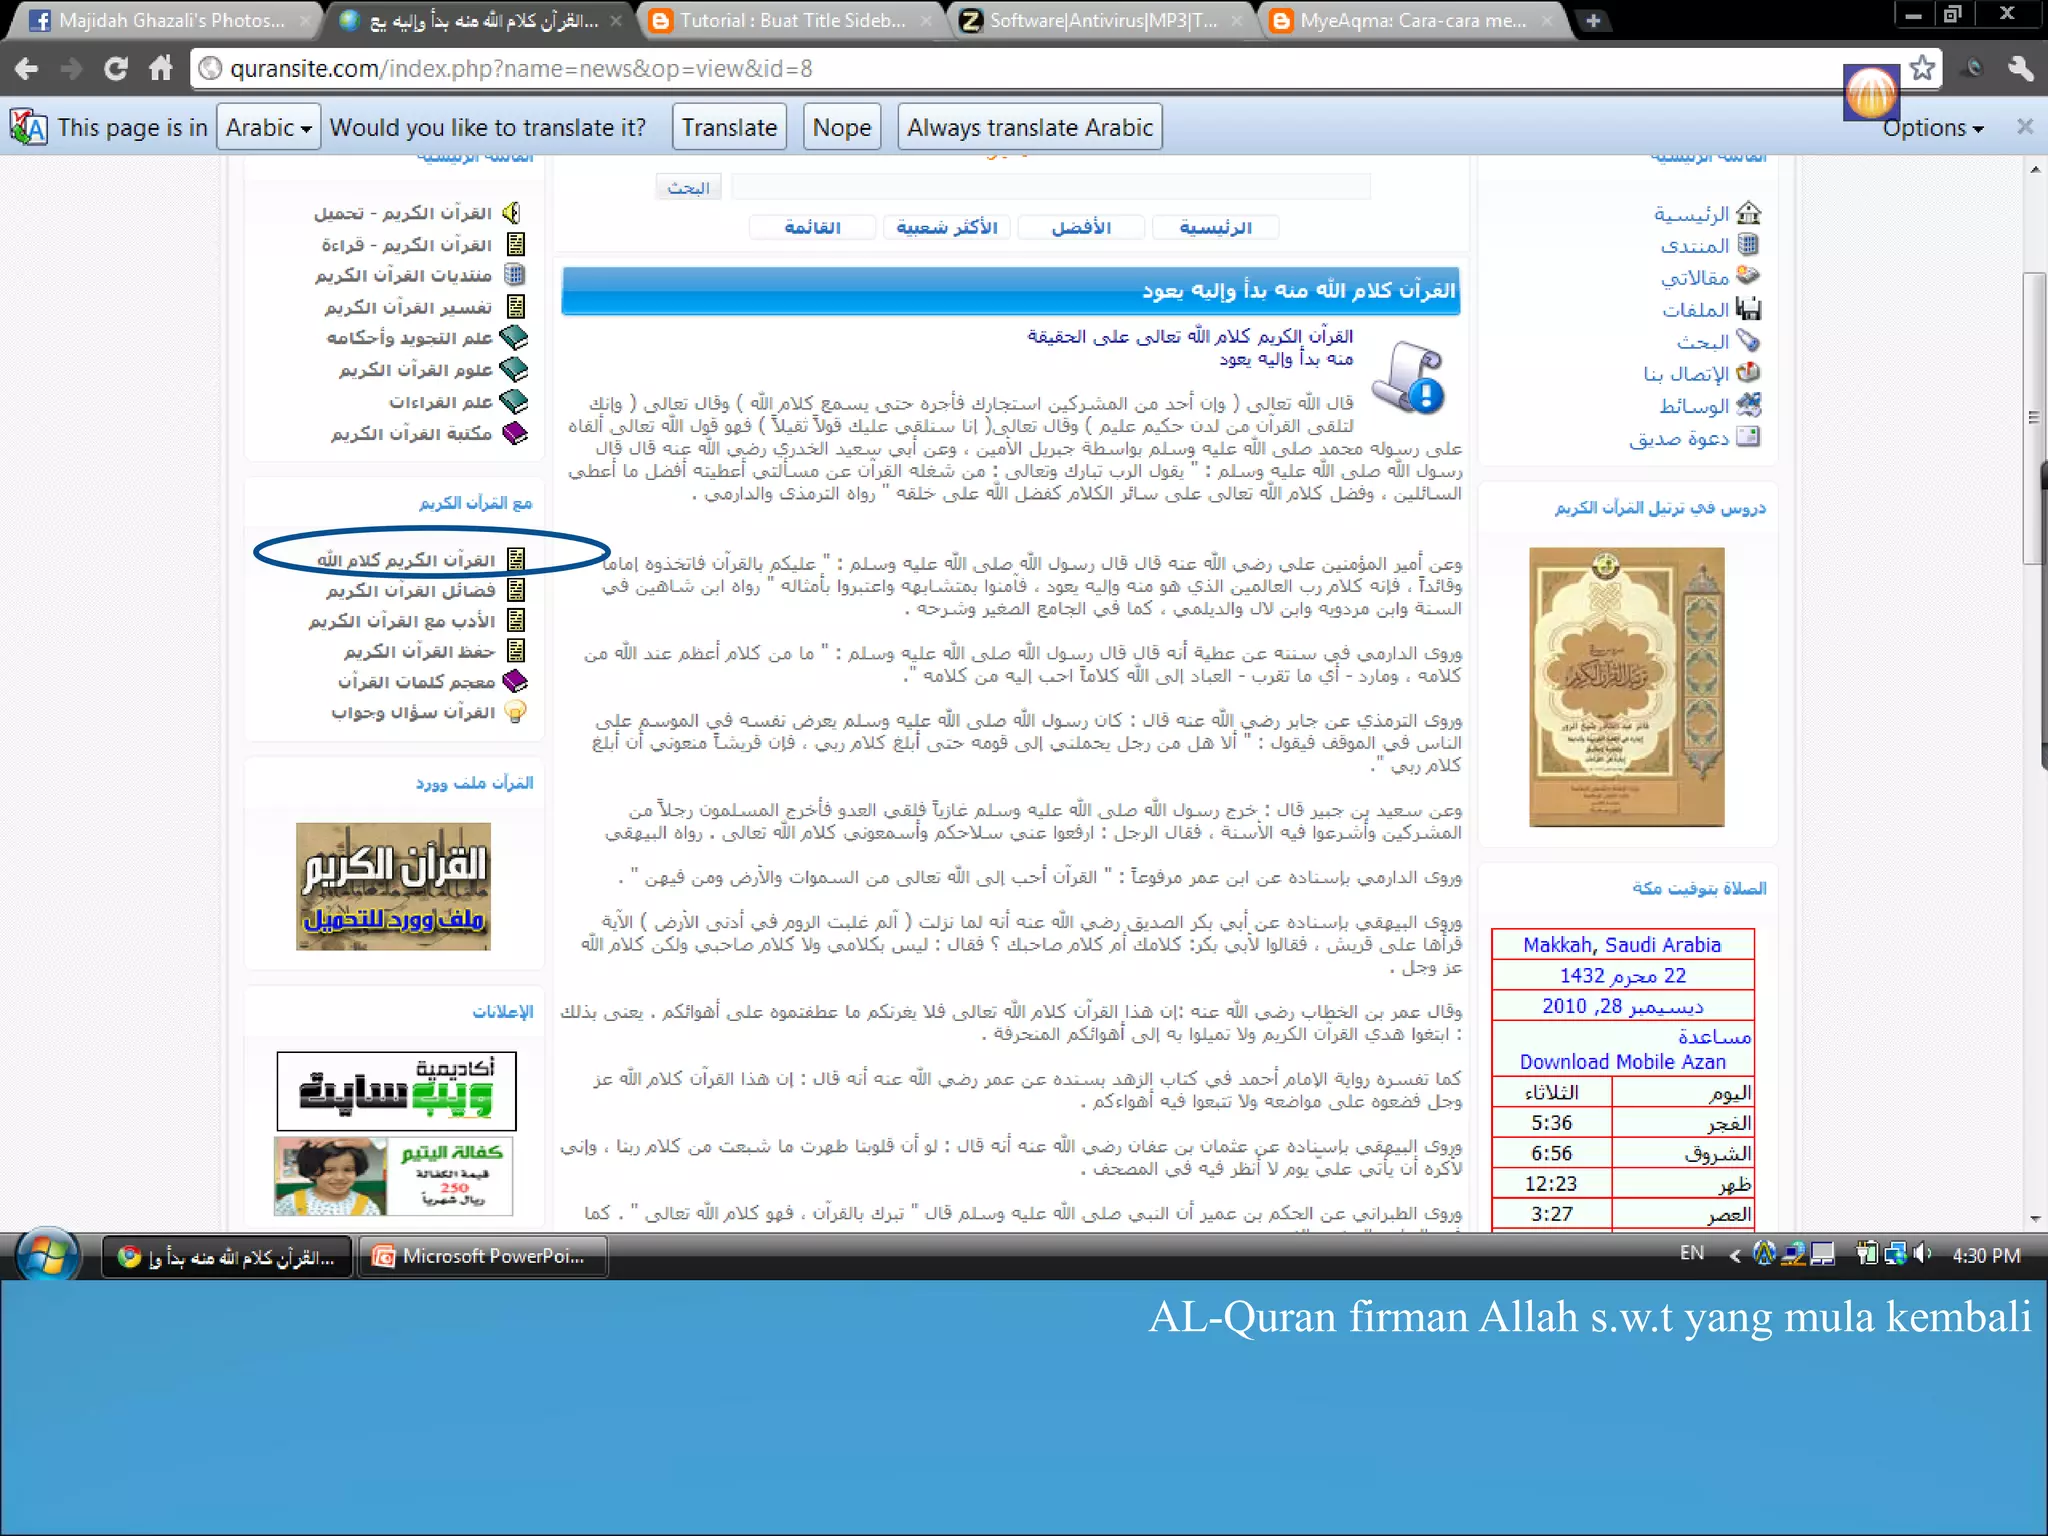The width and height of the screenshot is (2048, 1536).
Task: Click the icon beside مقالاتي
Action: [x=1748, y=275]
